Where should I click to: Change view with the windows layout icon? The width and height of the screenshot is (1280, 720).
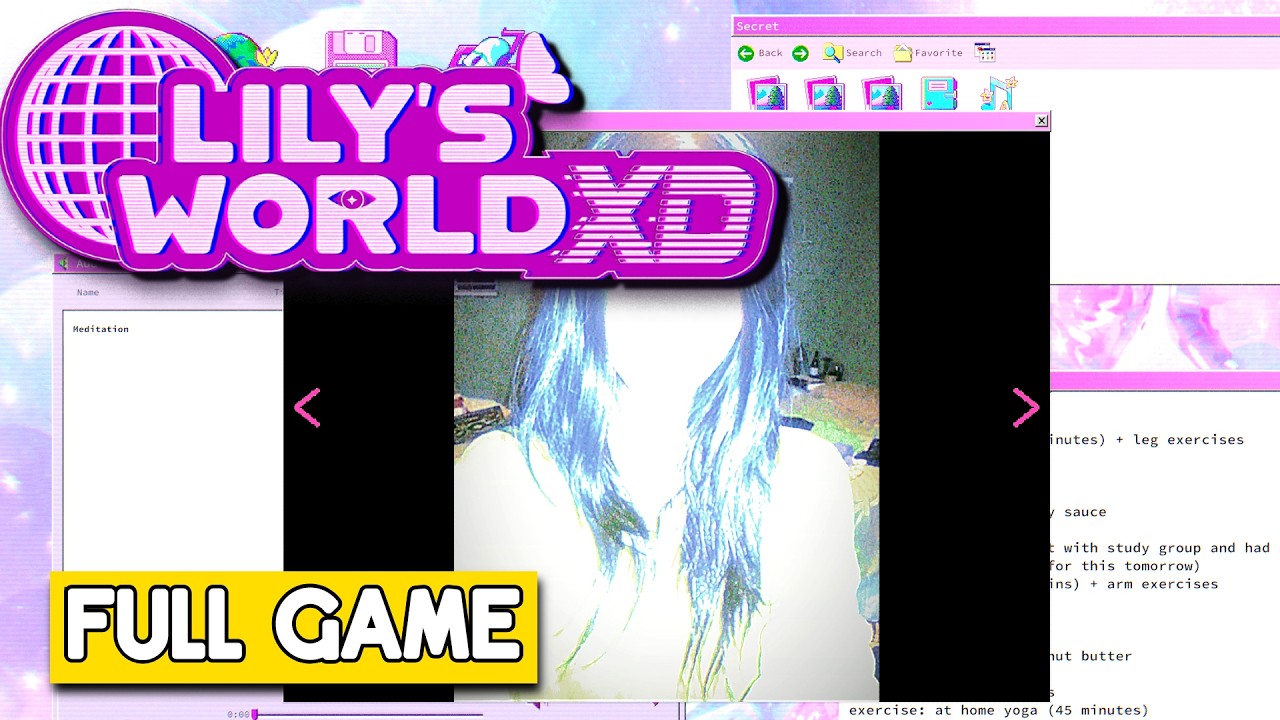pos(985,53)
